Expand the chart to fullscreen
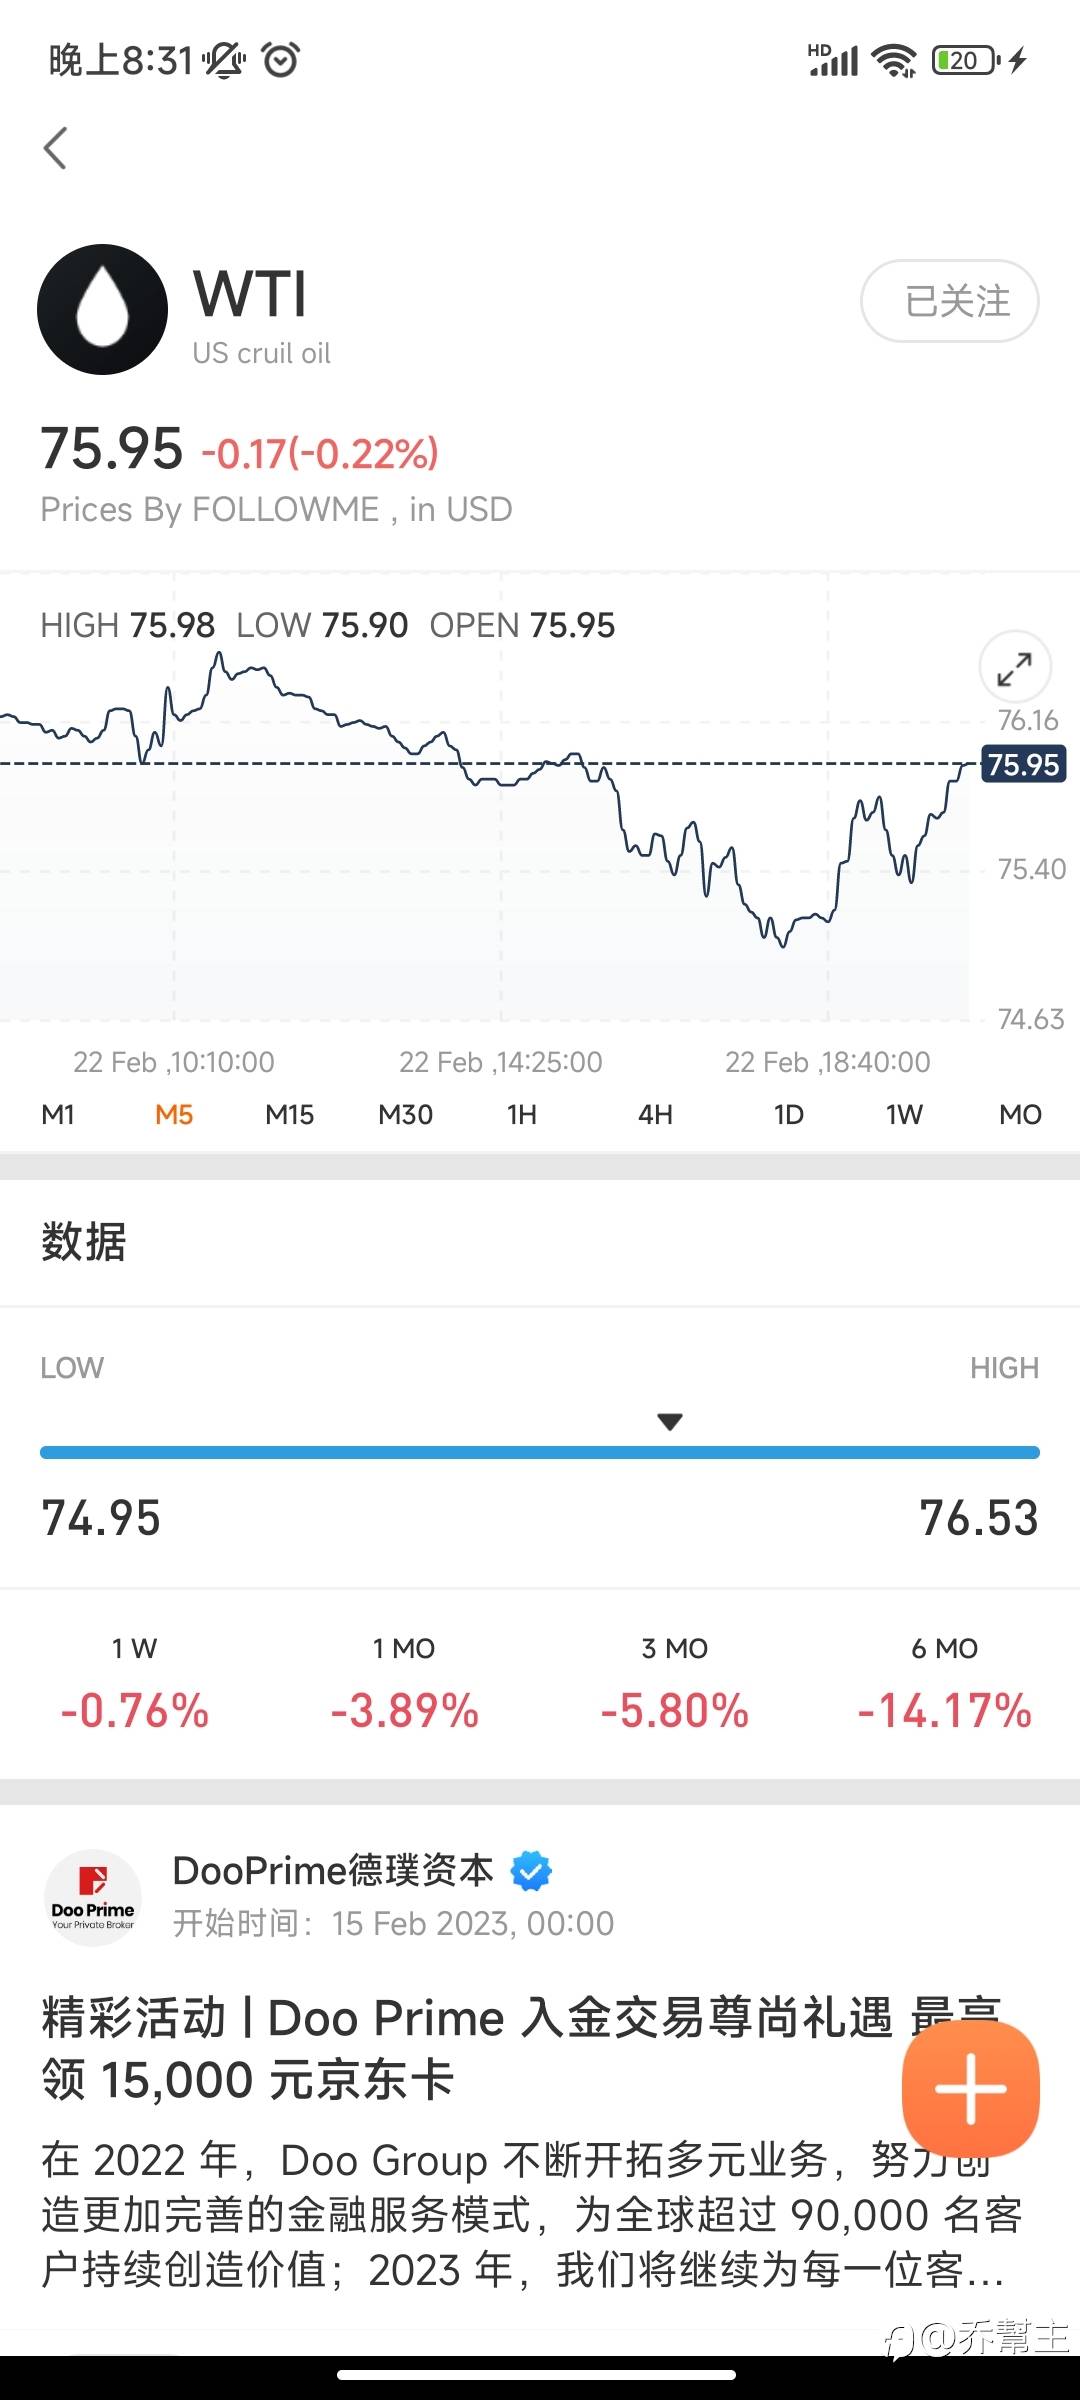This screenshot has height=2400, width=1080. [x=1014, y=668]
